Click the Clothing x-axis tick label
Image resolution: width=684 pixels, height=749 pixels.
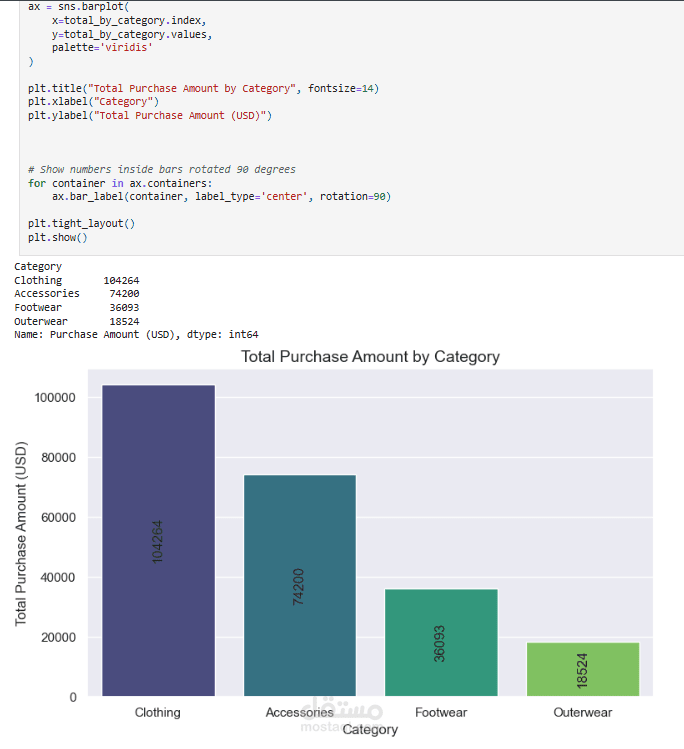(158, 712)
